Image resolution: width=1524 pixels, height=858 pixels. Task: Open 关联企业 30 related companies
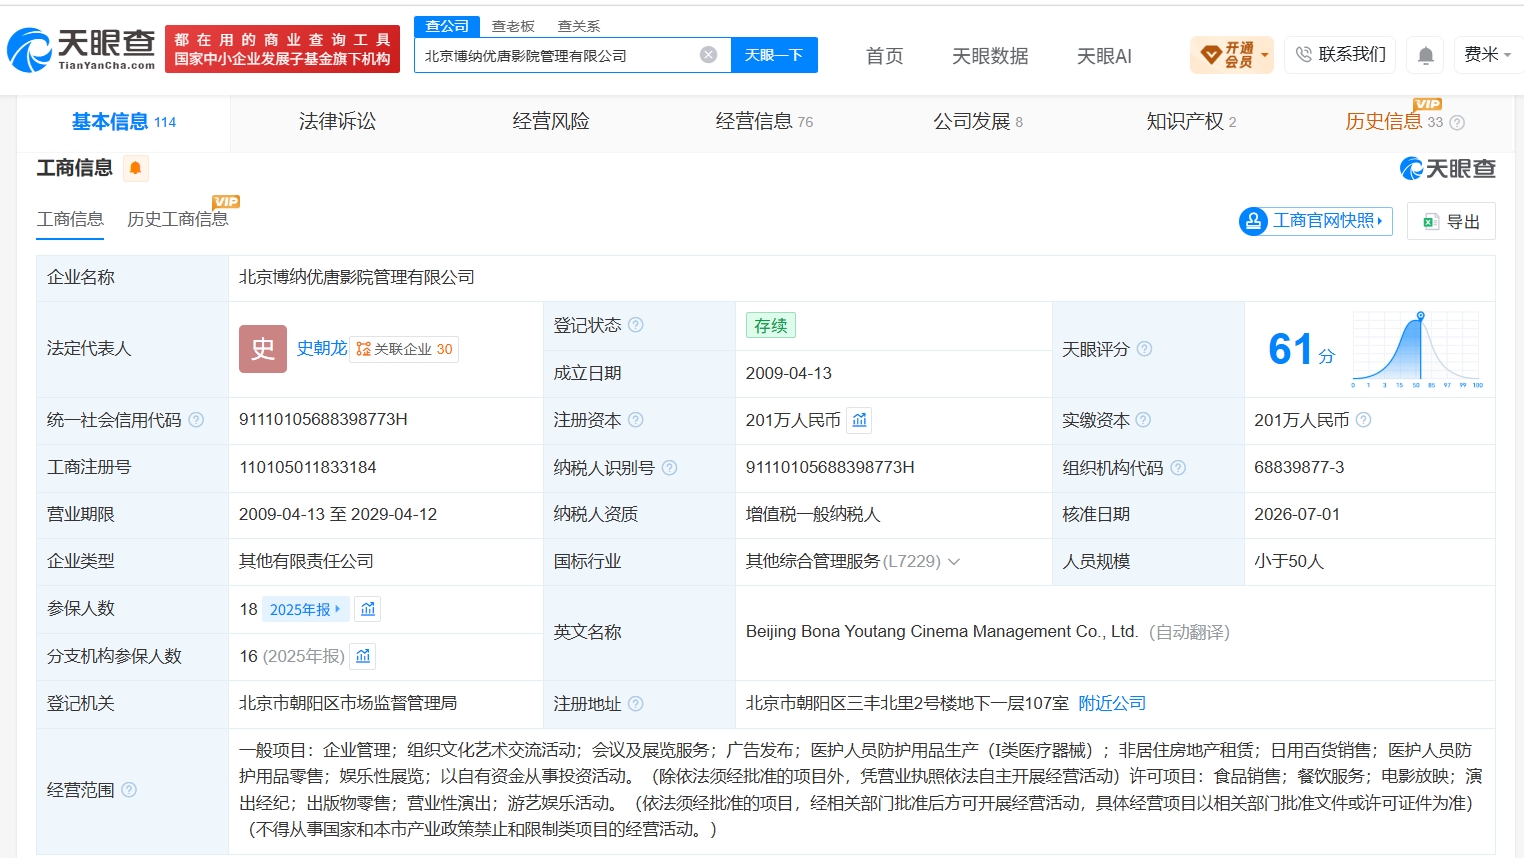click(404, 349)
